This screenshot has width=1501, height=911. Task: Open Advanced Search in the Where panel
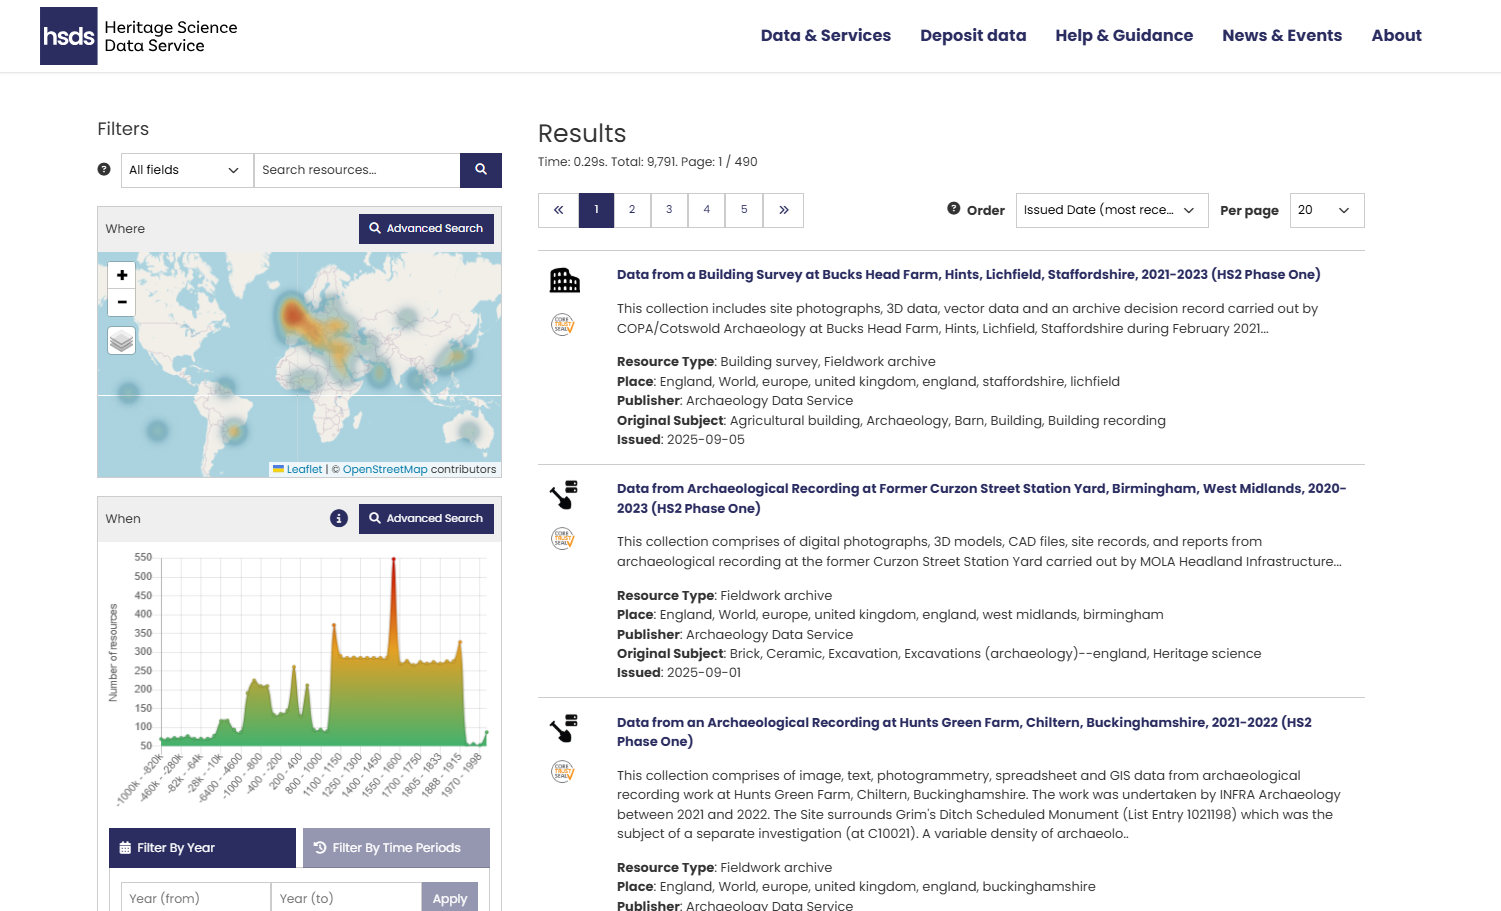[426, 228]
